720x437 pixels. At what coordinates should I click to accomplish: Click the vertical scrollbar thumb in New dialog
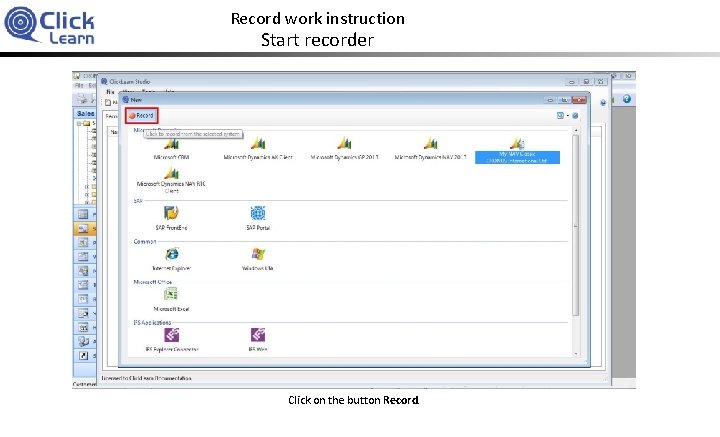click(x=576, y=225)
